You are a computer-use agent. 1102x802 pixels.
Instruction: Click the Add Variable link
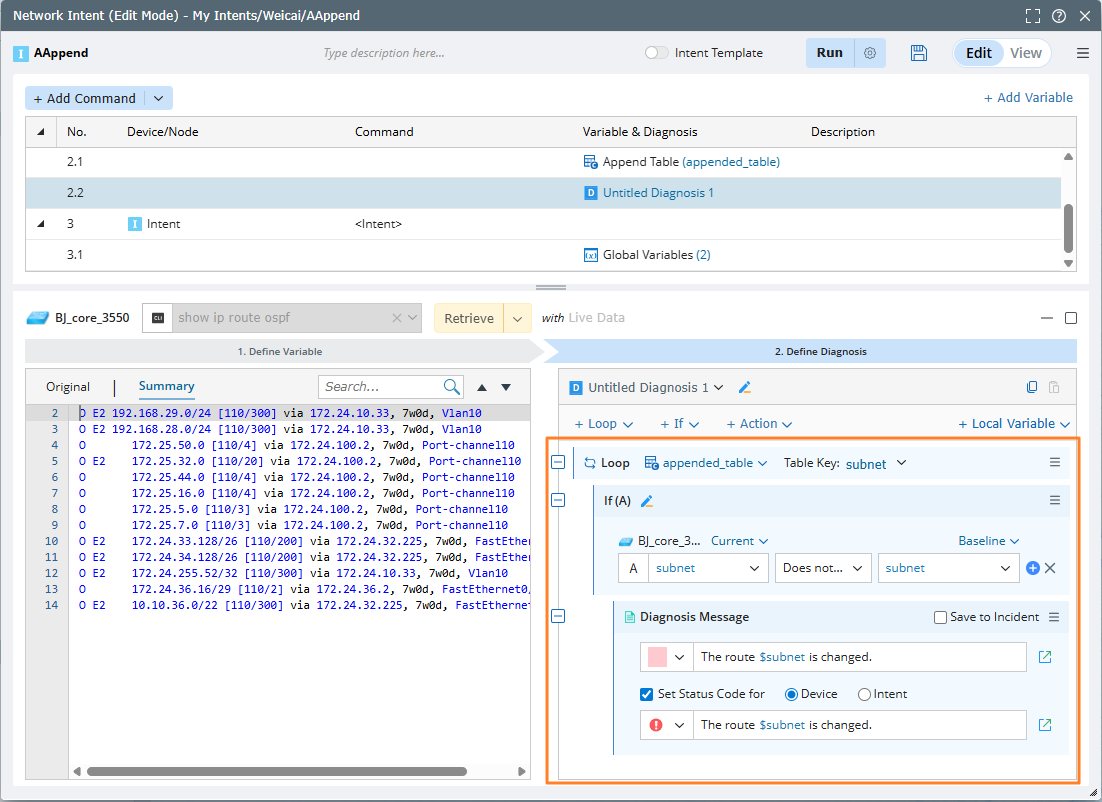(x=1028, y=98)
